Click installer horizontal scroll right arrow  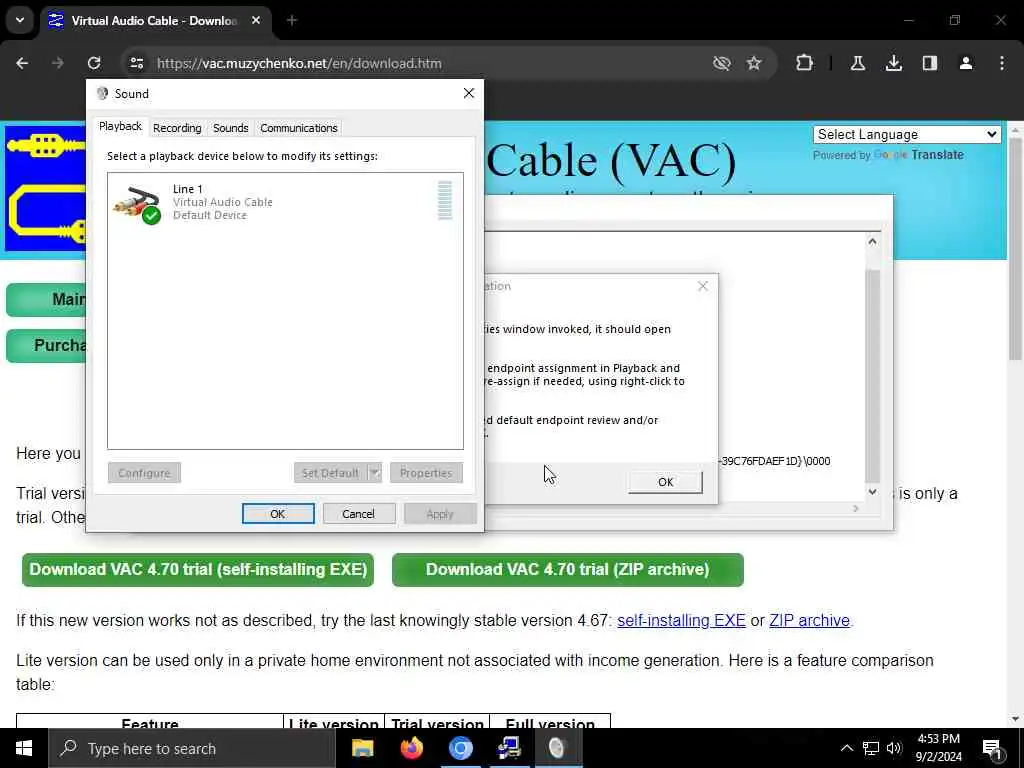coord(856,508)
